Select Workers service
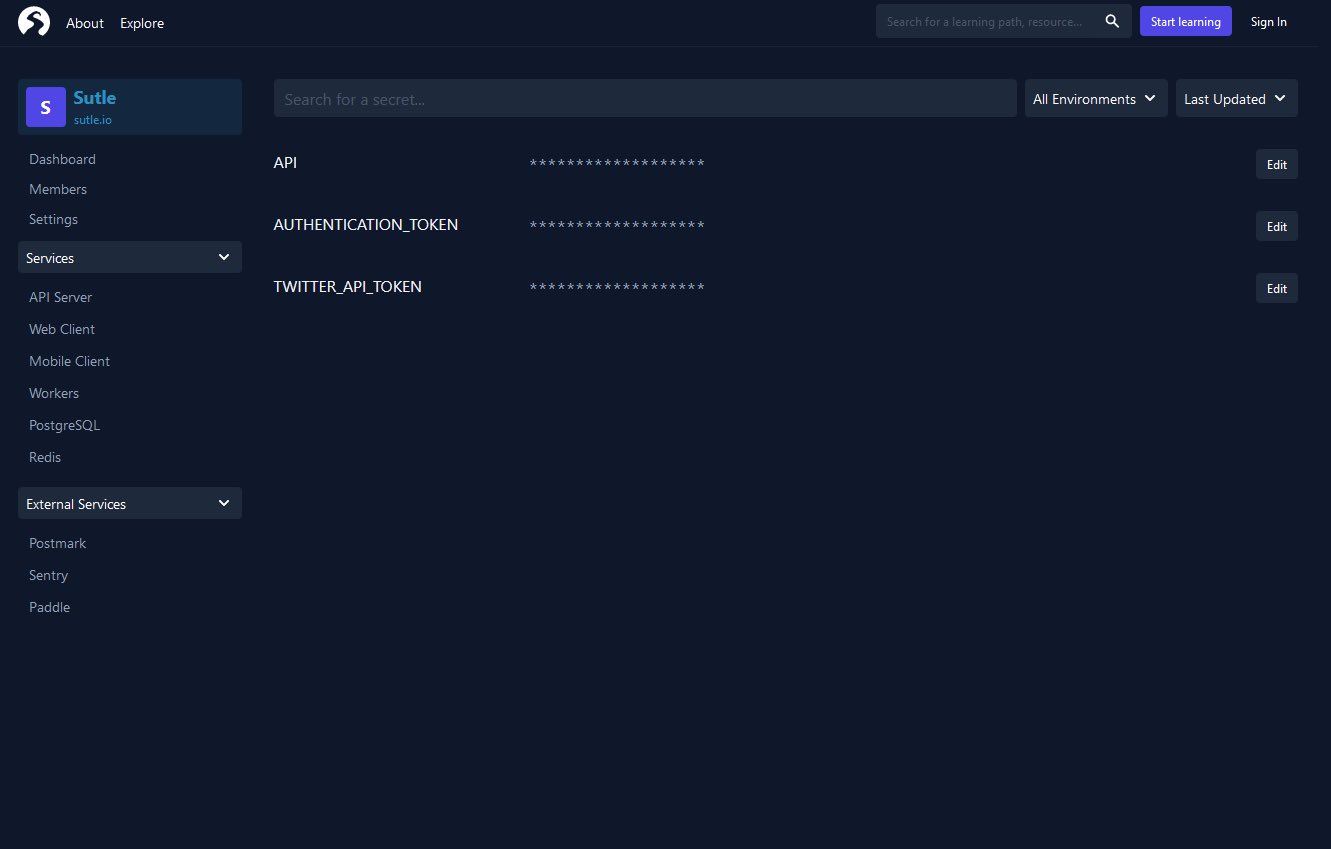This screenshot has height=849, width=1331. click(54, 393)
